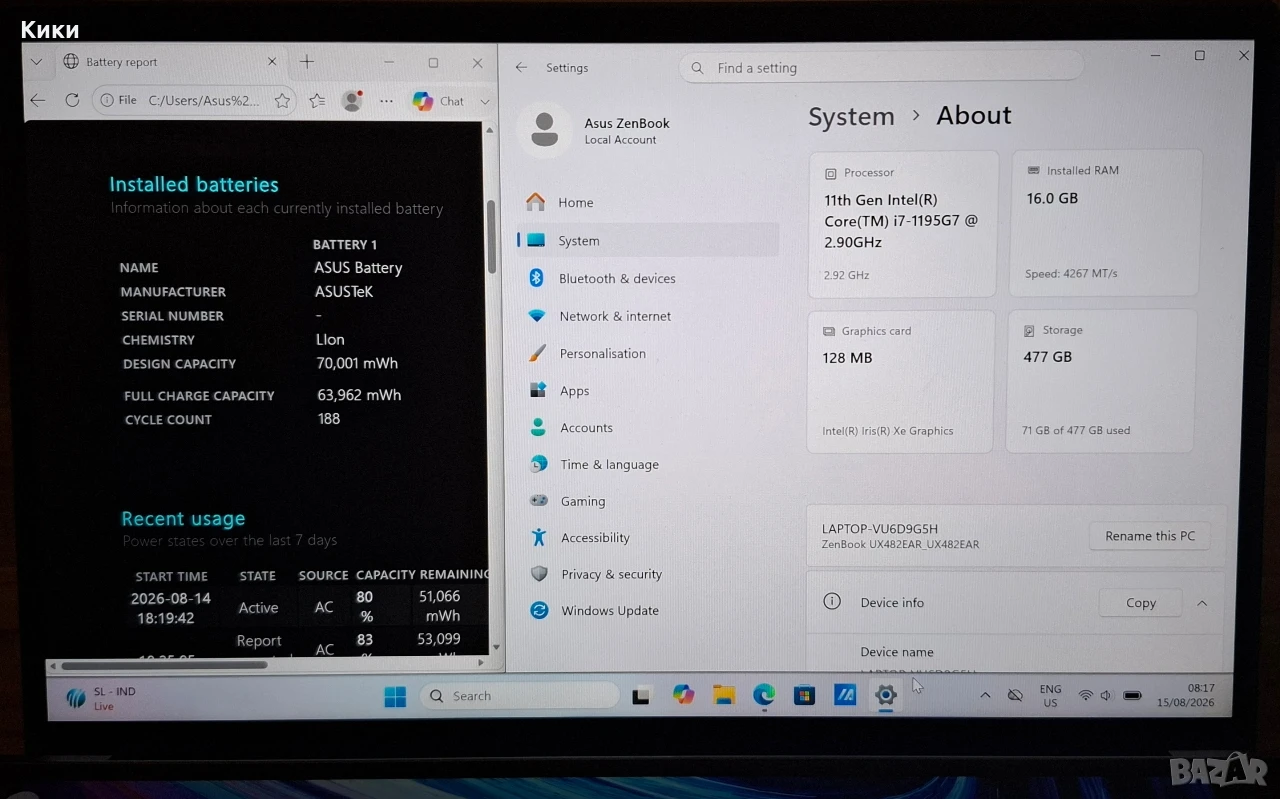1280x799 pixels.
Task: Open the Storage card
Action: point(1101,380)
